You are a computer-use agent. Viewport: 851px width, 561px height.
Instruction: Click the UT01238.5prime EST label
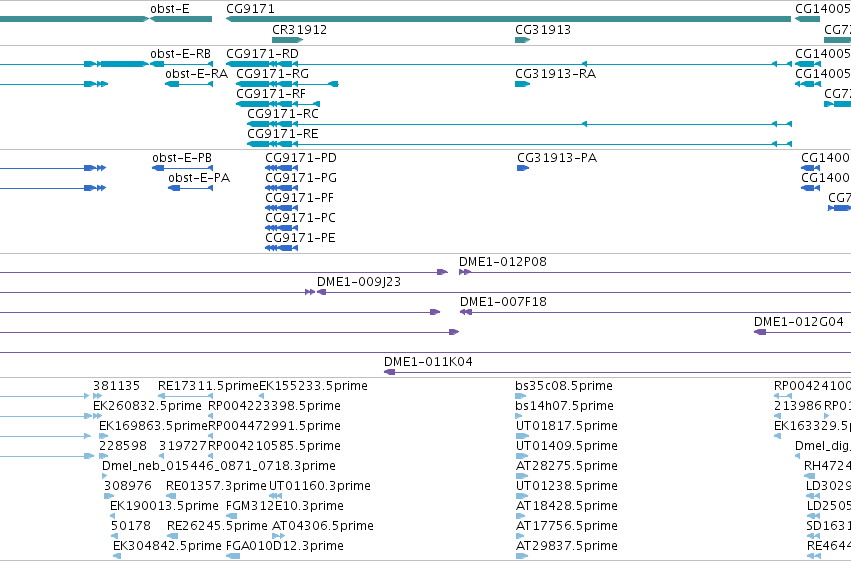point(567,487)
